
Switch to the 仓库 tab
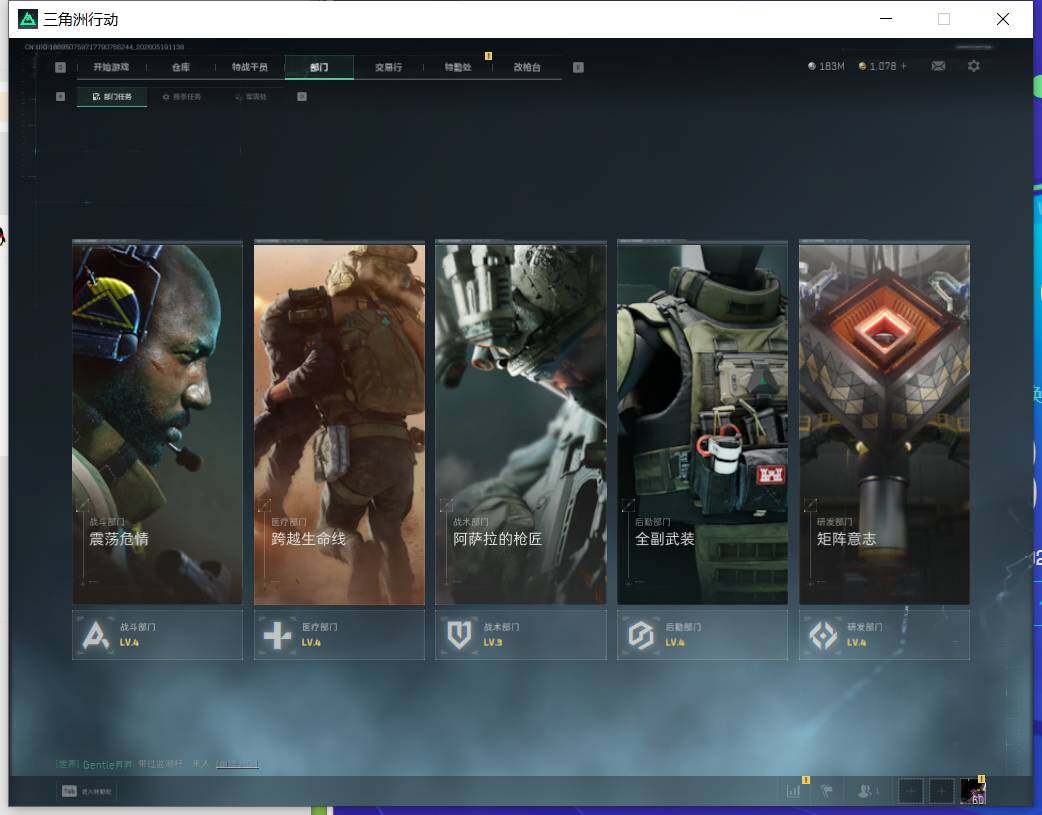[181, 67]
